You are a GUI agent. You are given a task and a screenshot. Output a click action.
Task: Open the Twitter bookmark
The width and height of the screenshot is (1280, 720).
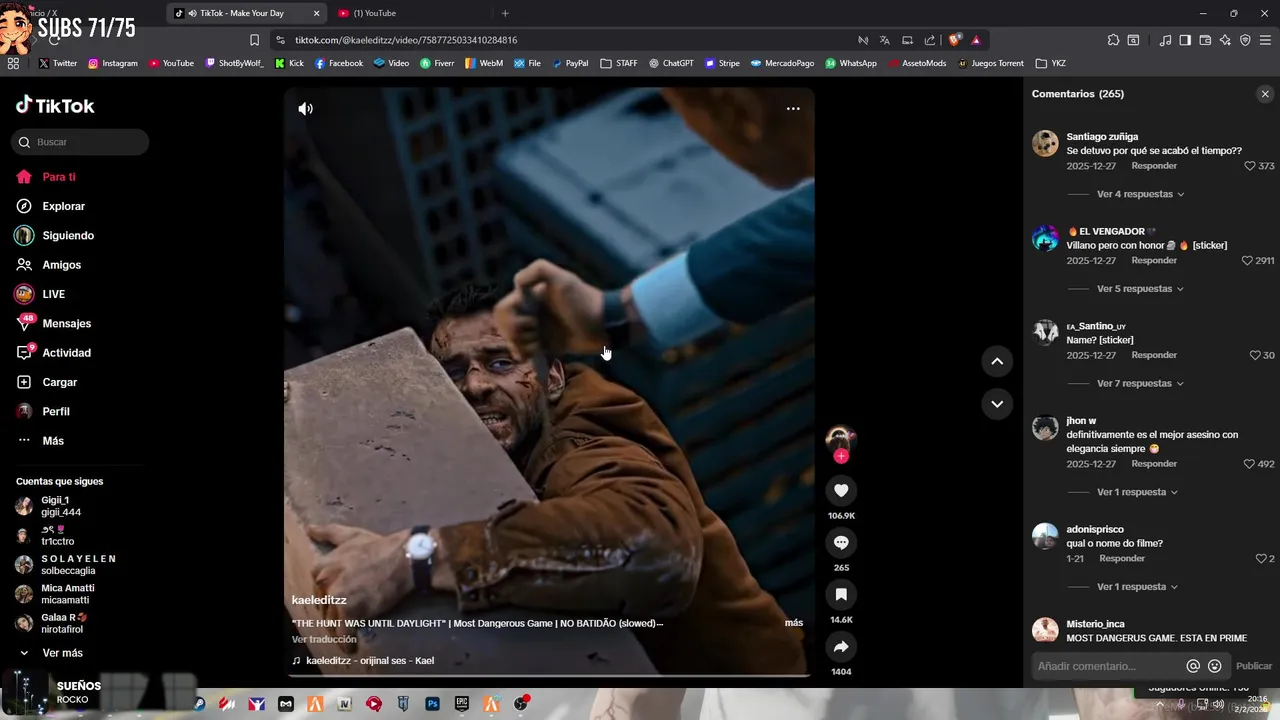[x=58, y=63]
